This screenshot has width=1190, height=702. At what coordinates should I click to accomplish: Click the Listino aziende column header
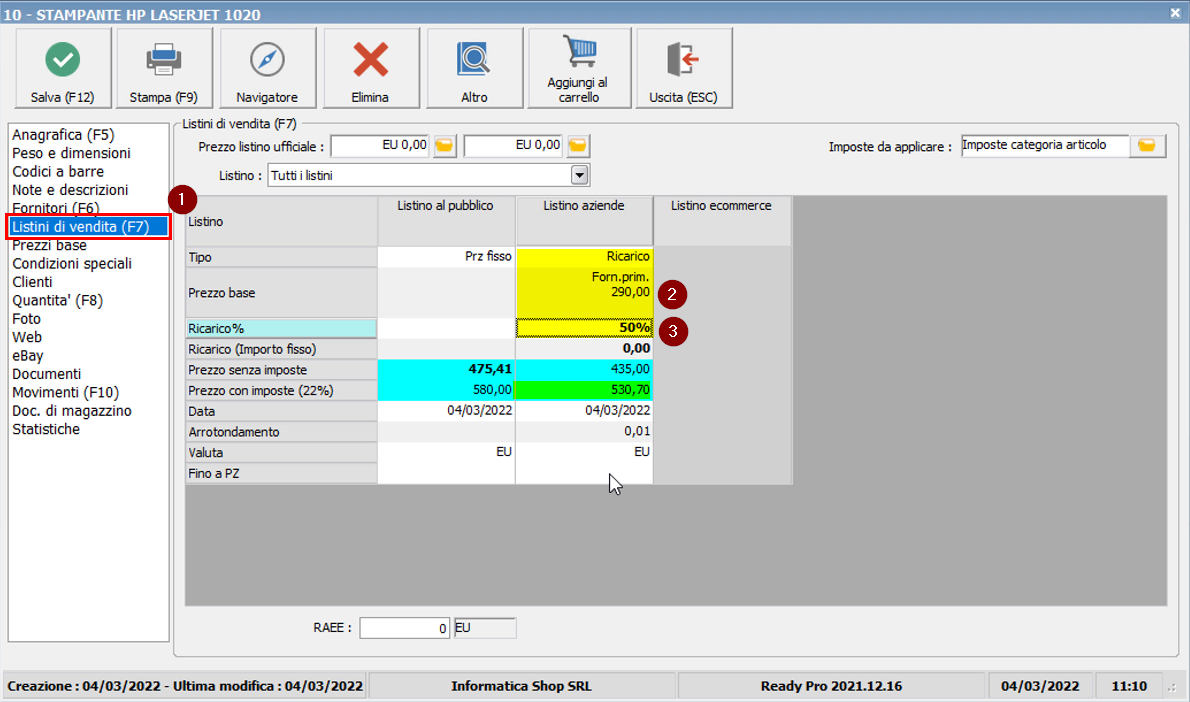point(584,221)
